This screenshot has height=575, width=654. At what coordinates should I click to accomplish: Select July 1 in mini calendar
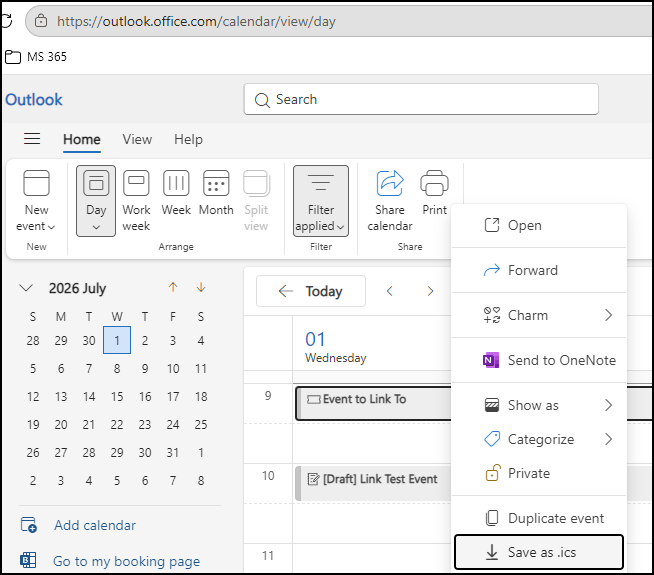(117, 340)
